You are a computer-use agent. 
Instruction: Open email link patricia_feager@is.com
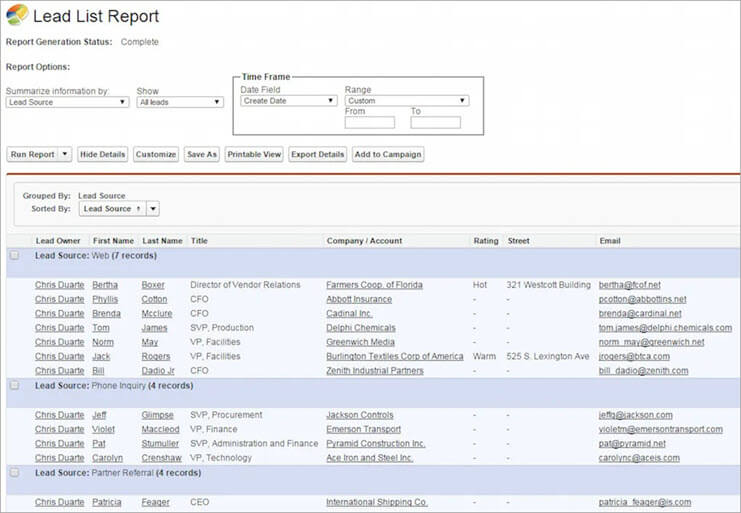645,502
